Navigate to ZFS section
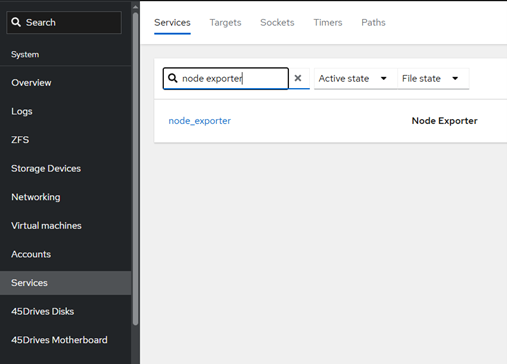 20,140
